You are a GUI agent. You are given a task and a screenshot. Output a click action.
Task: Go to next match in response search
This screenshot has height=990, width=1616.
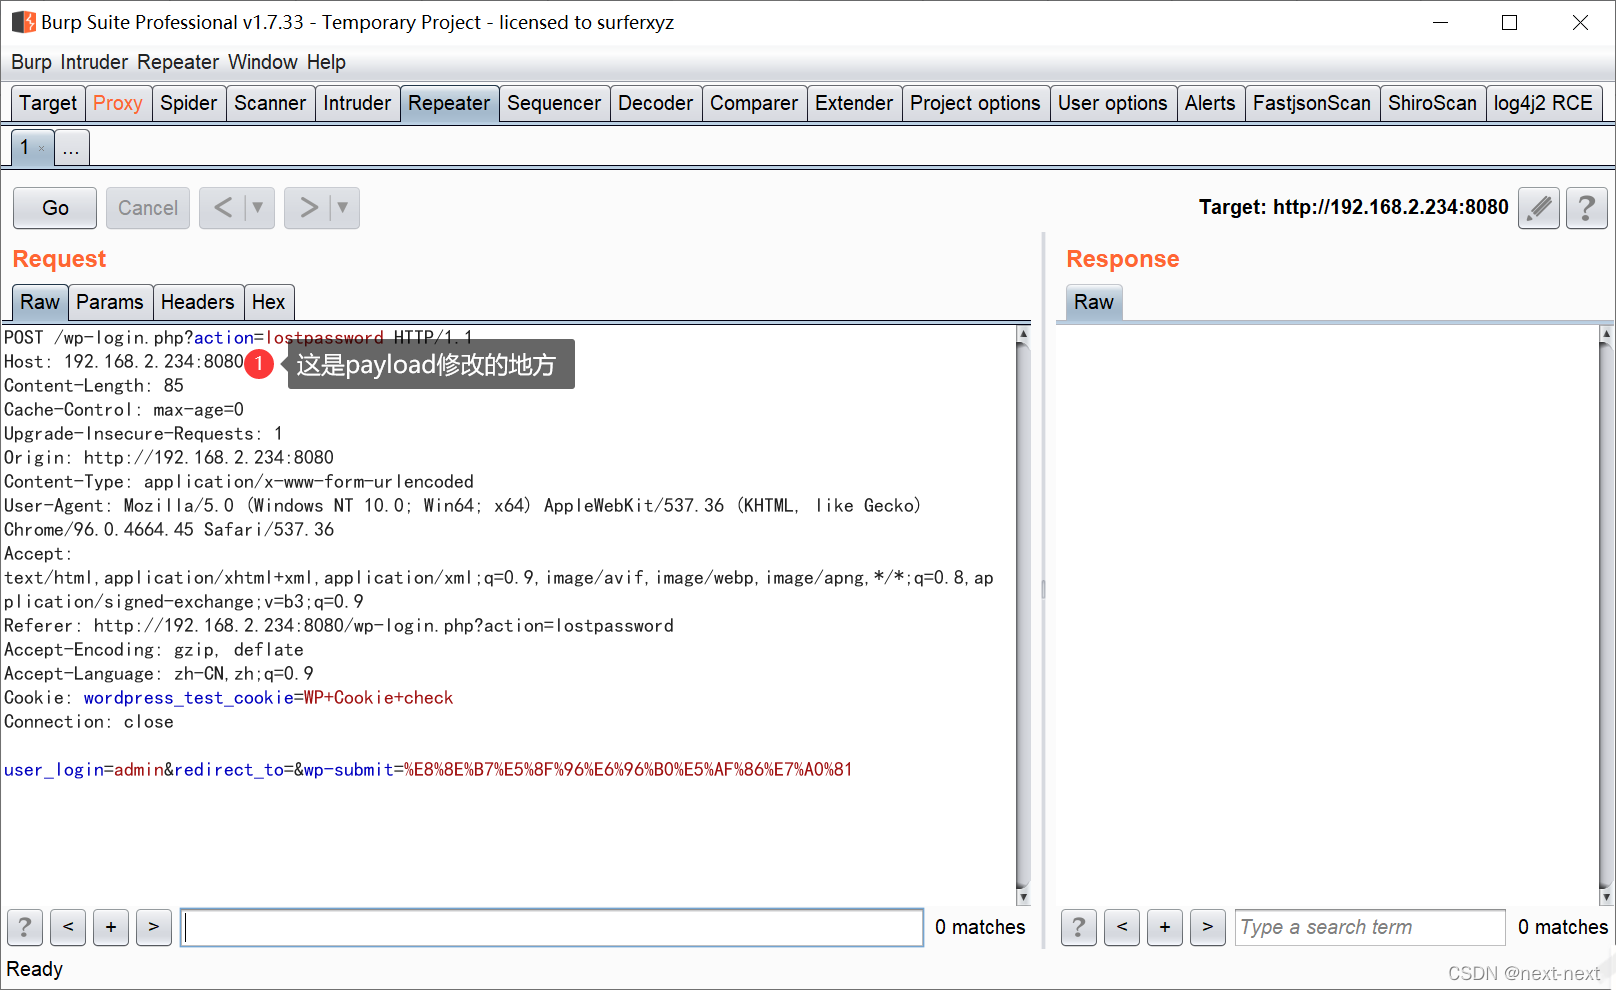tap(1208, 927)
